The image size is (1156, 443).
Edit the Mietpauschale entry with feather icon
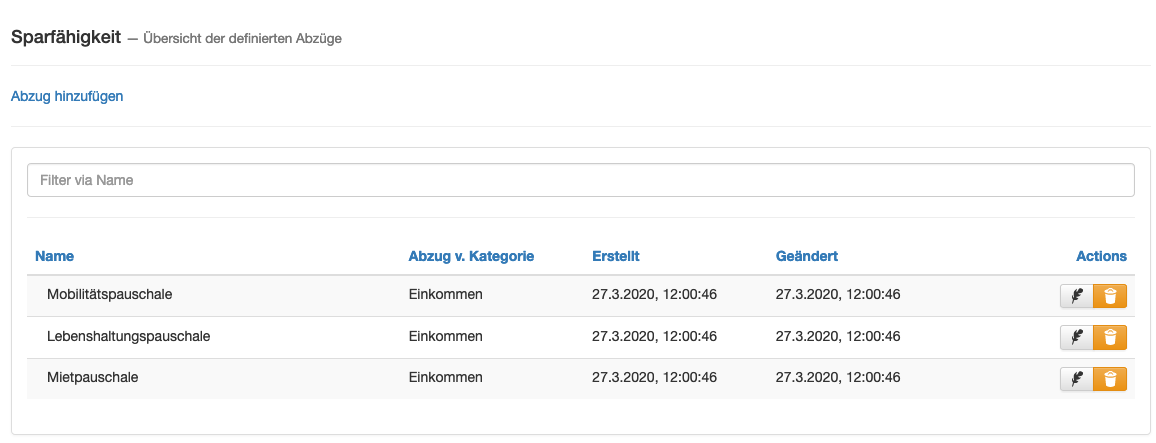click(1076, 379)
